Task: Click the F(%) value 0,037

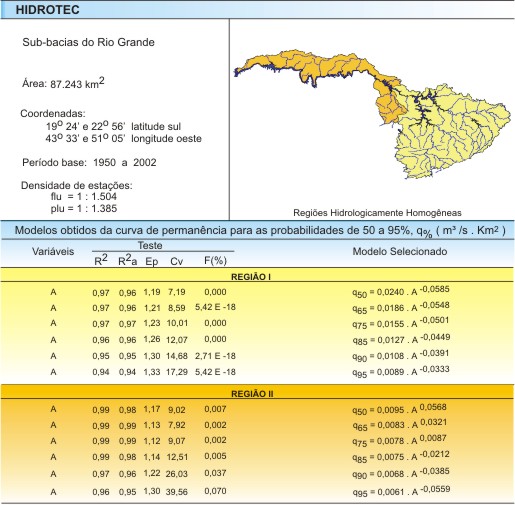Action: pyautogui.click(x=215, y=473)
